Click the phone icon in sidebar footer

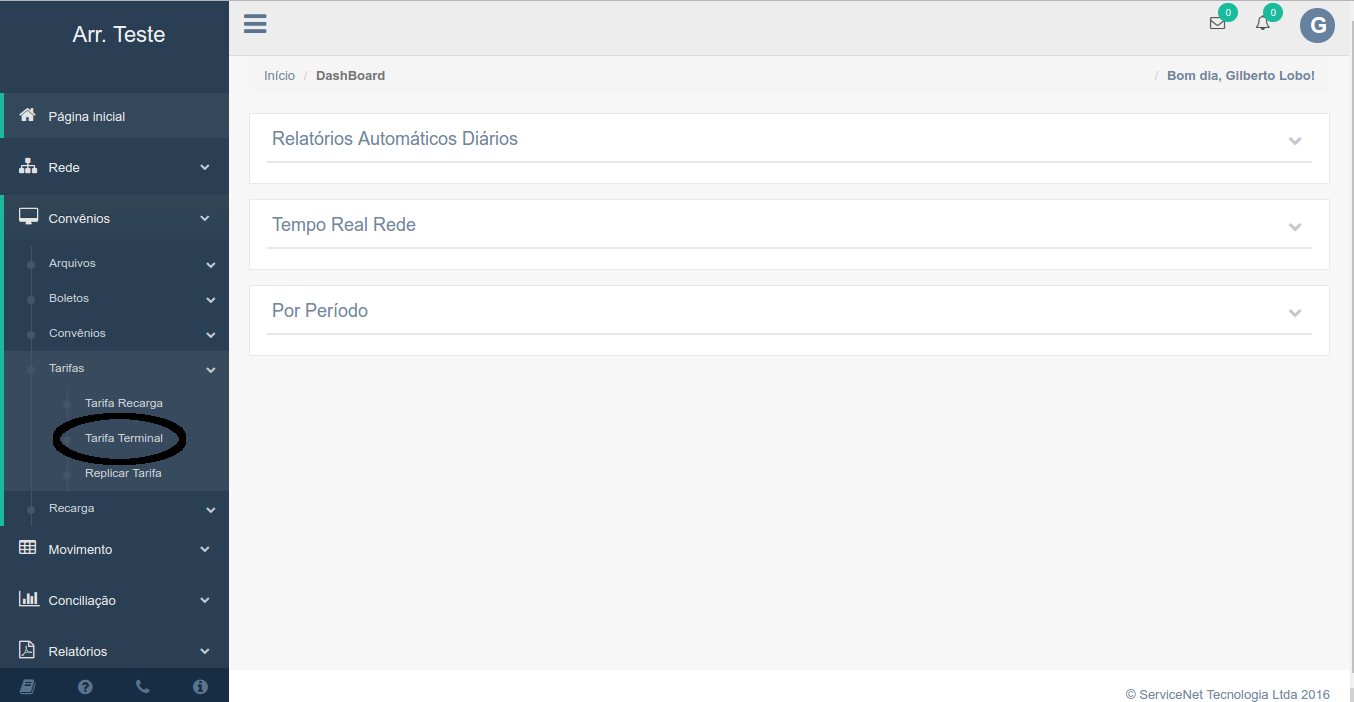coord(142,687)
